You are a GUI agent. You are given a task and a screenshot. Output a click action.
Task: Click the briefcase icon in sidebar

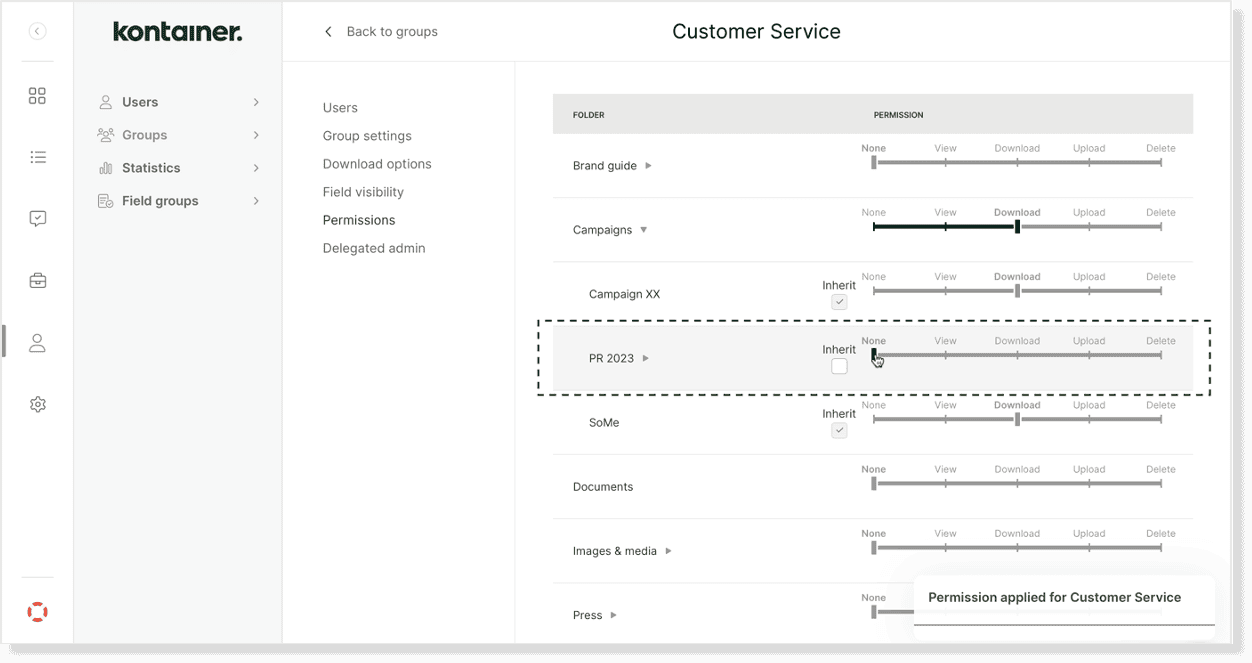37,281
